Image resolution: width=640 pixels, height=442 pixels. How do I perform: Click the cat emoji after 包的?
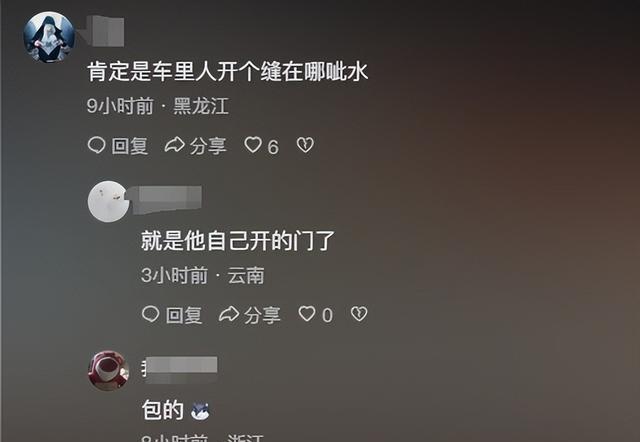tap(200, 411)
